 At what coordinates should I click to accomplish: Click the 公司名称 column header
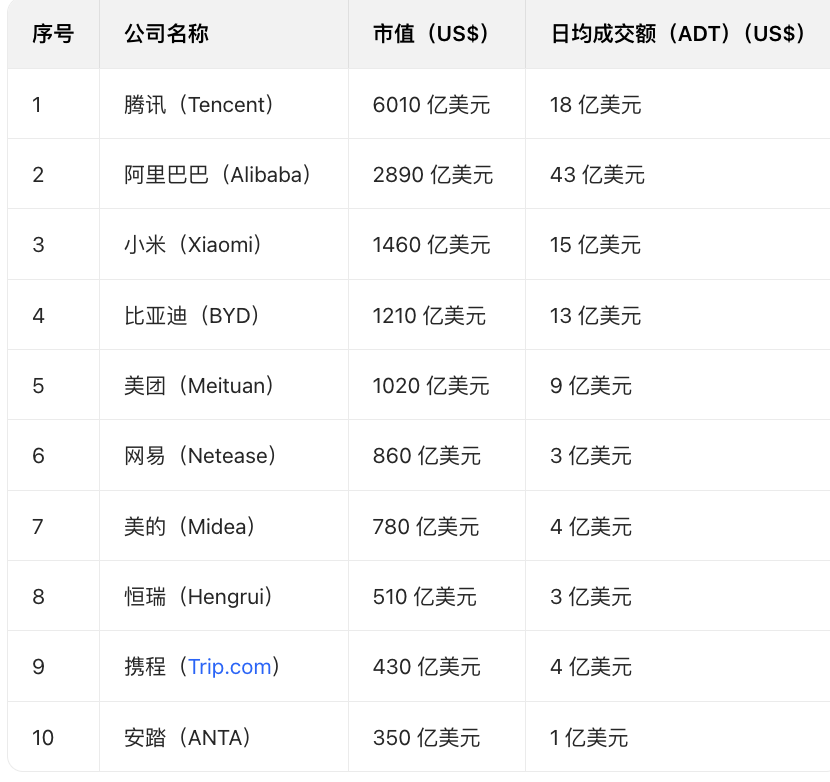click(166, 34)
